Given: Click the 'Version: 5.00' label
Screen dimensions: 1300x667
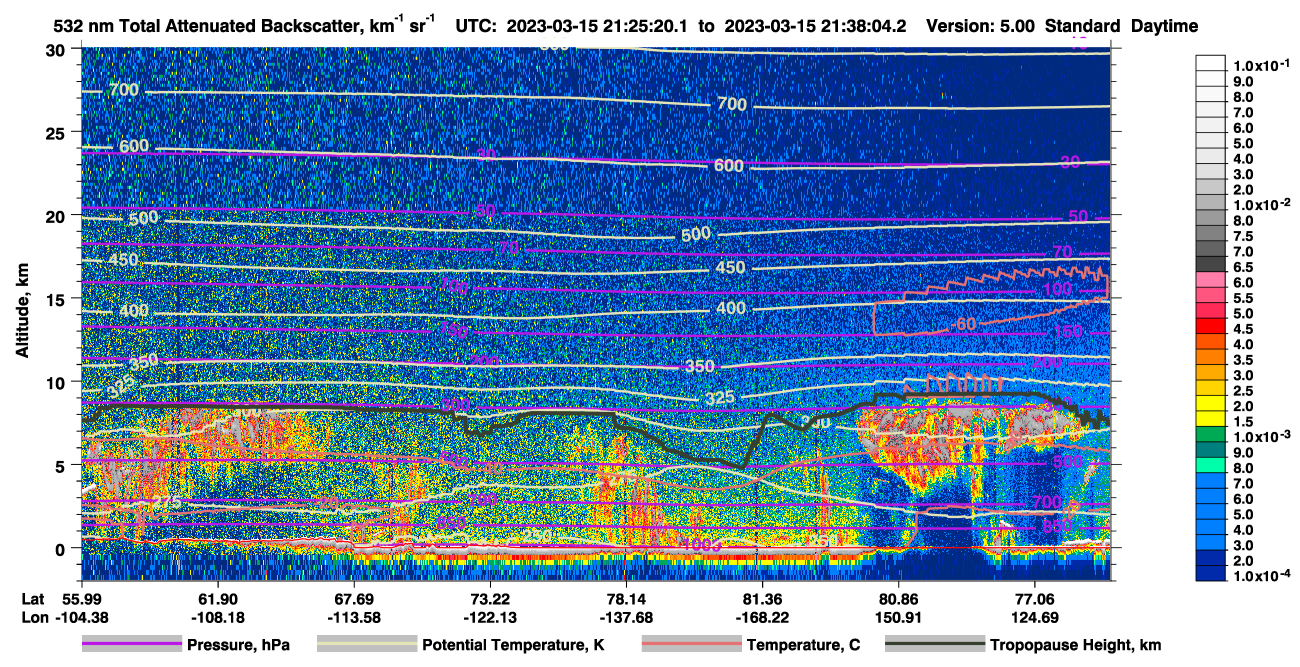Looking at the screenshot, I should pos(981,26).
